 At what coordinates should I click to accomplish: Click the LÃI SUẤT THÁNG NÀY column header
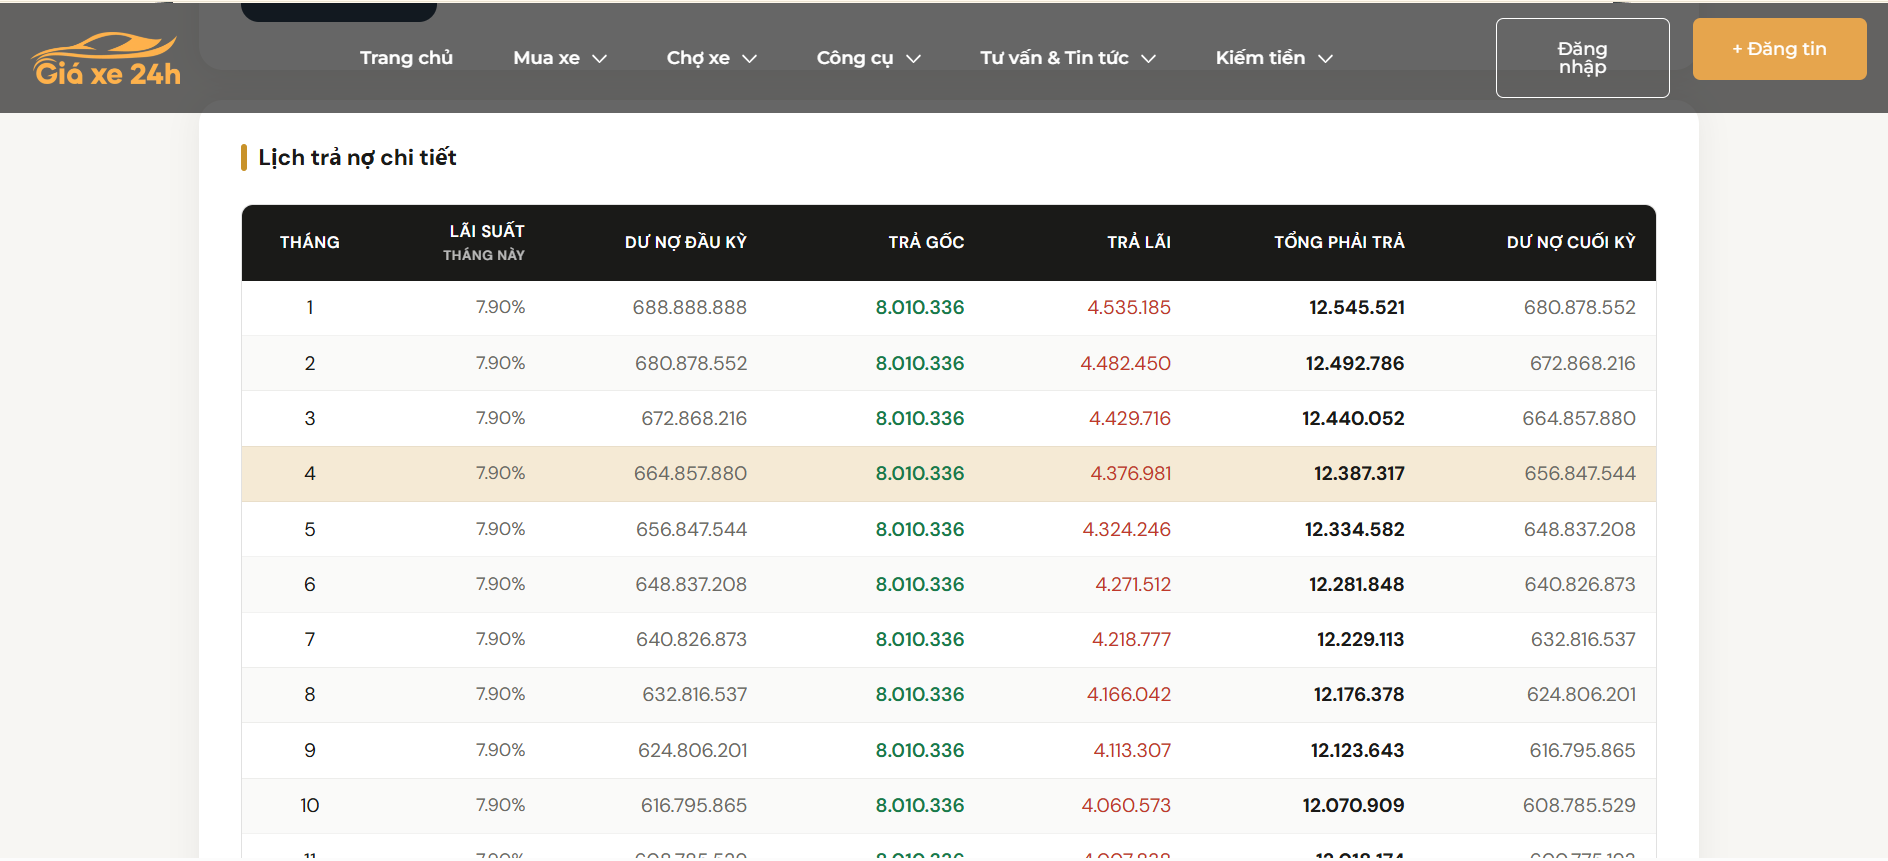(x=485, y=242)
